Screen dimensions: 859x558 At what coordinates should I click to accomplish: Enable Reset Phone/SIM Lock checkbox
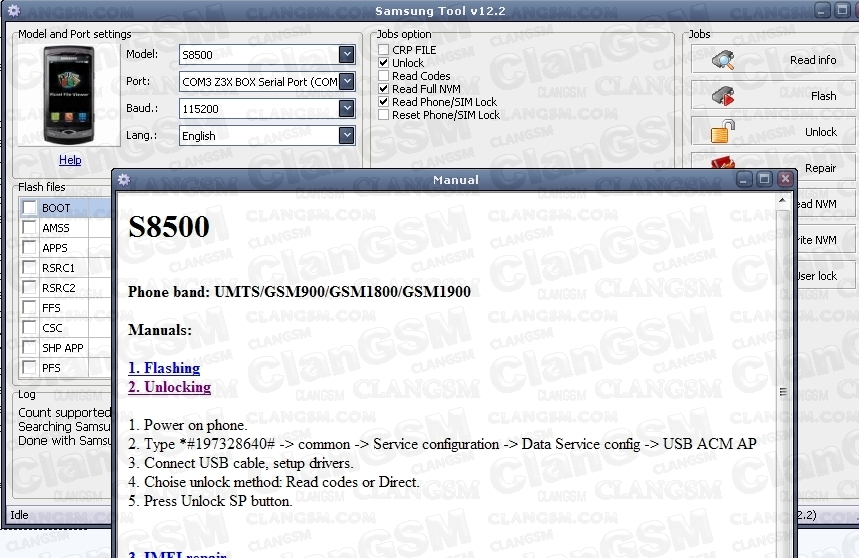pos(383,115)
